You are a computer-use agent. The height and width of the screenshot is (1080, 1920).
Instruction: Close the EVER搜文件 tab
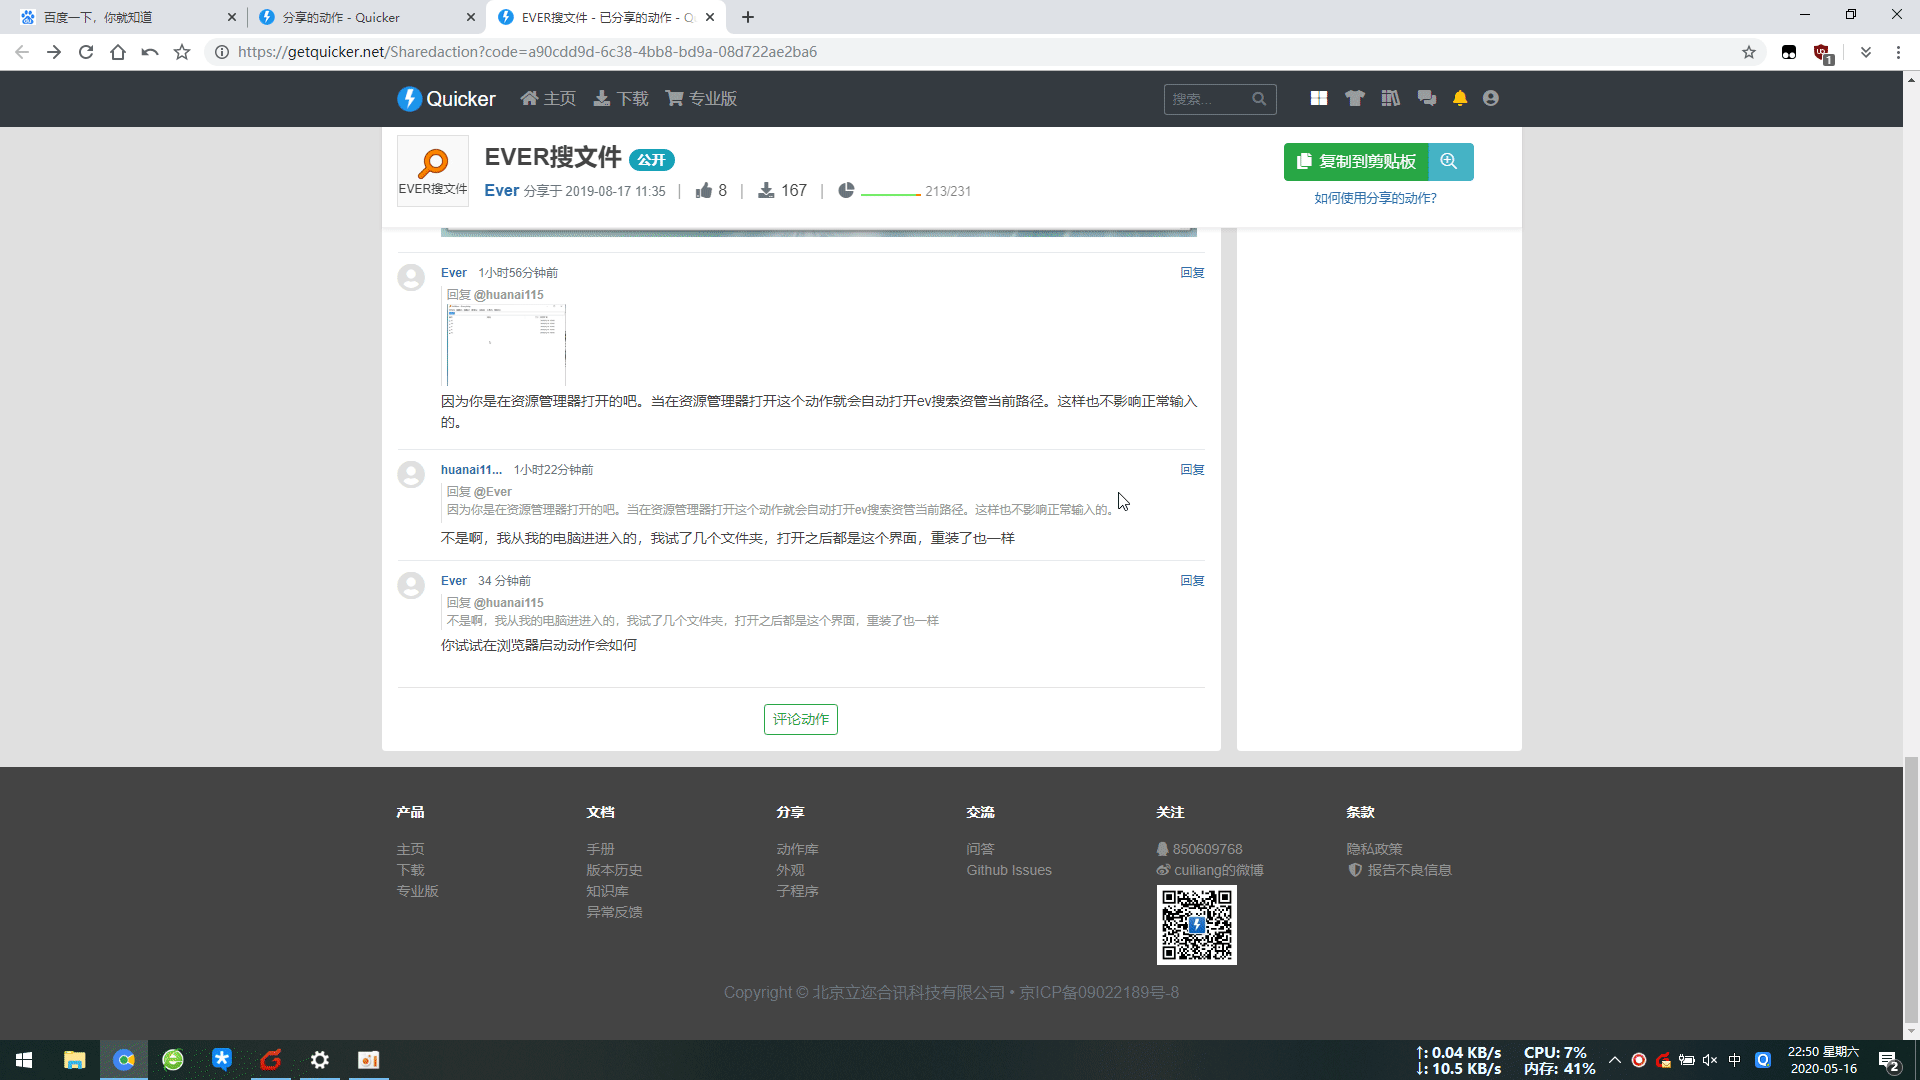click(x=710, y=17)
